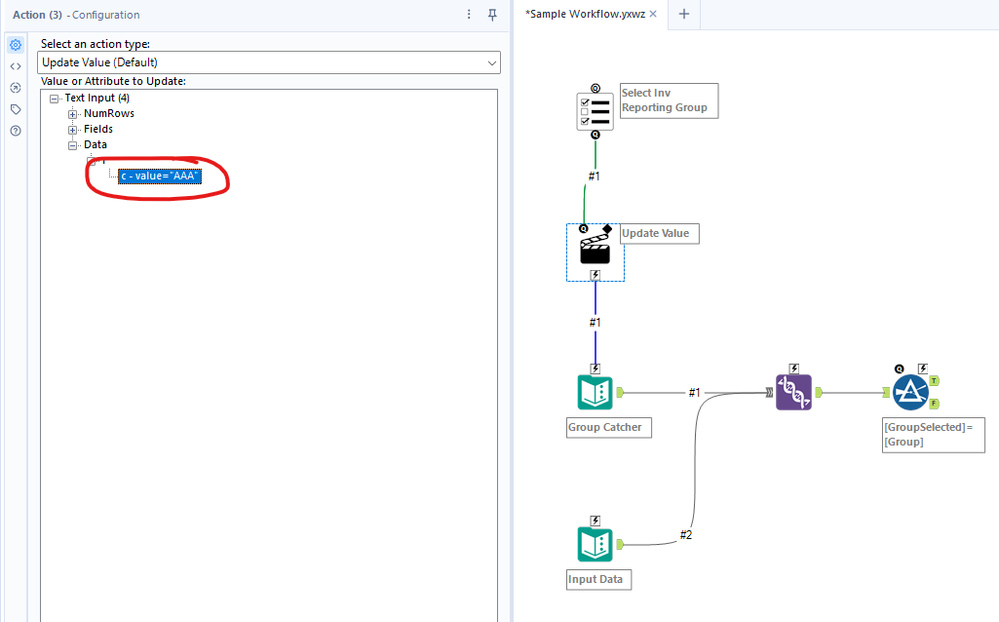The width and height of the screenshot is (999, 622).
Task: Click the Append Fields input anchor
Action: 770,393
